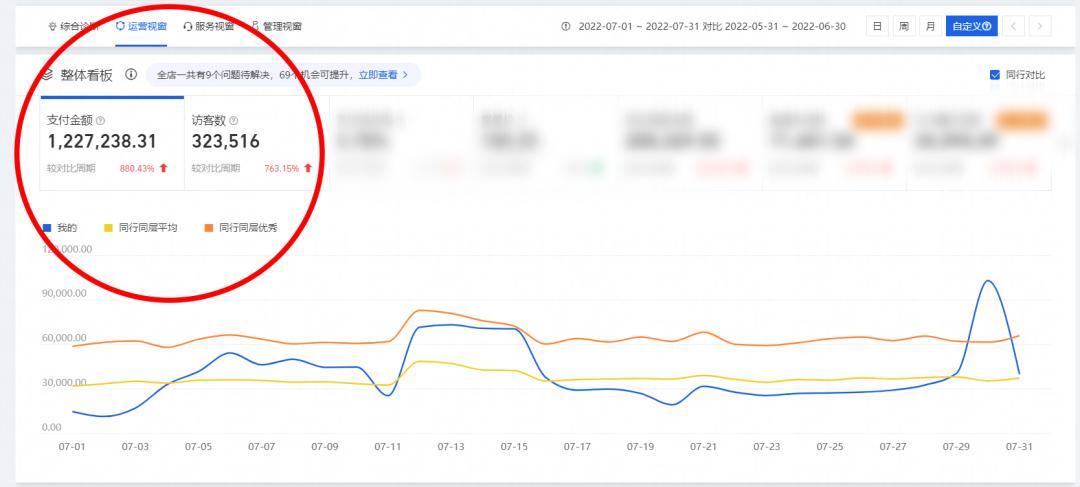Screen dimensions: 1080x487
Task: Select the 支付金额 metric card
Action: click(x=112, y=143)
